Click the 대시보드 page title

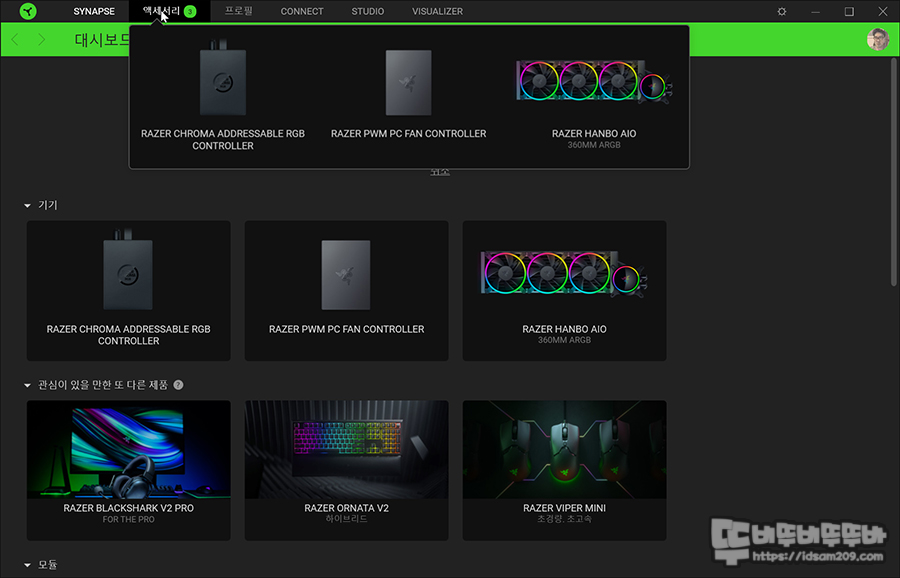click(x=103, y=40)
